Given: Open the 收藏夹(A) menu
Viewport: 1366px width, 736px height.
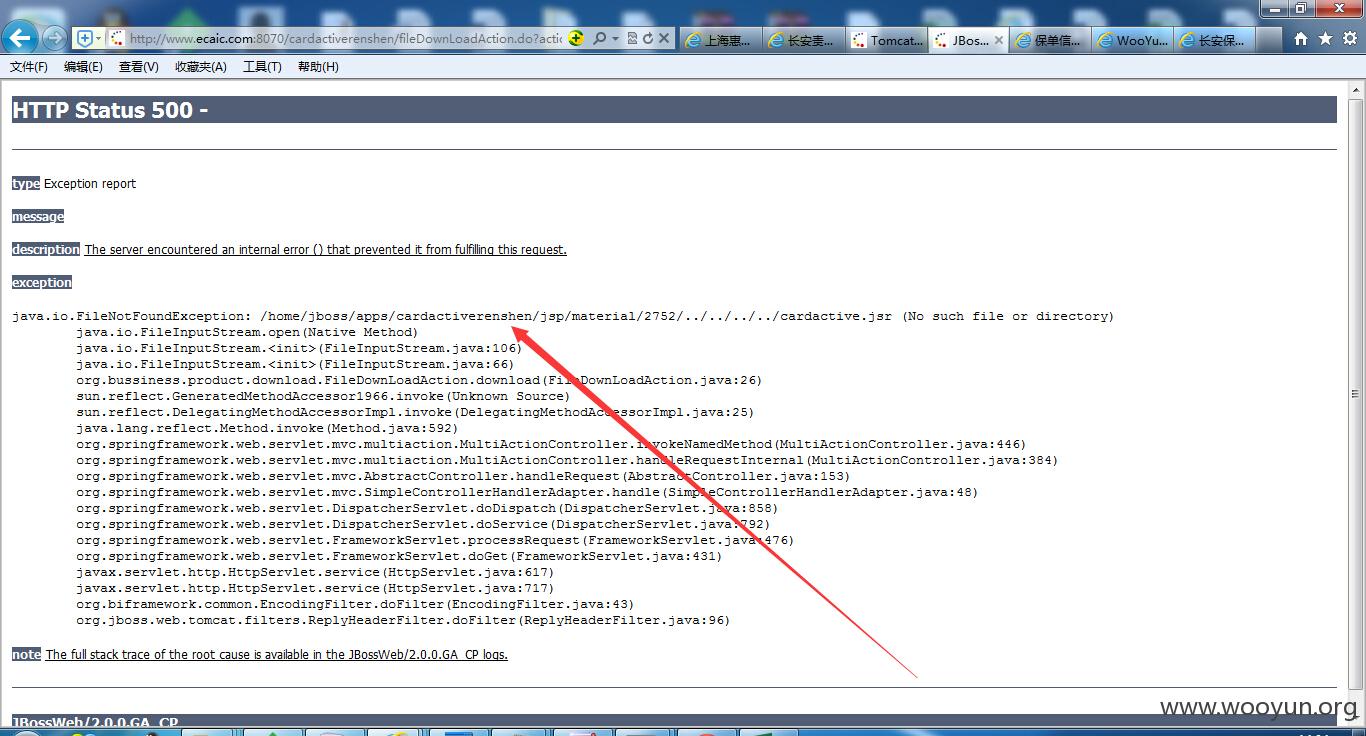Looking at the screenshot, I should [x=200, y=67].
